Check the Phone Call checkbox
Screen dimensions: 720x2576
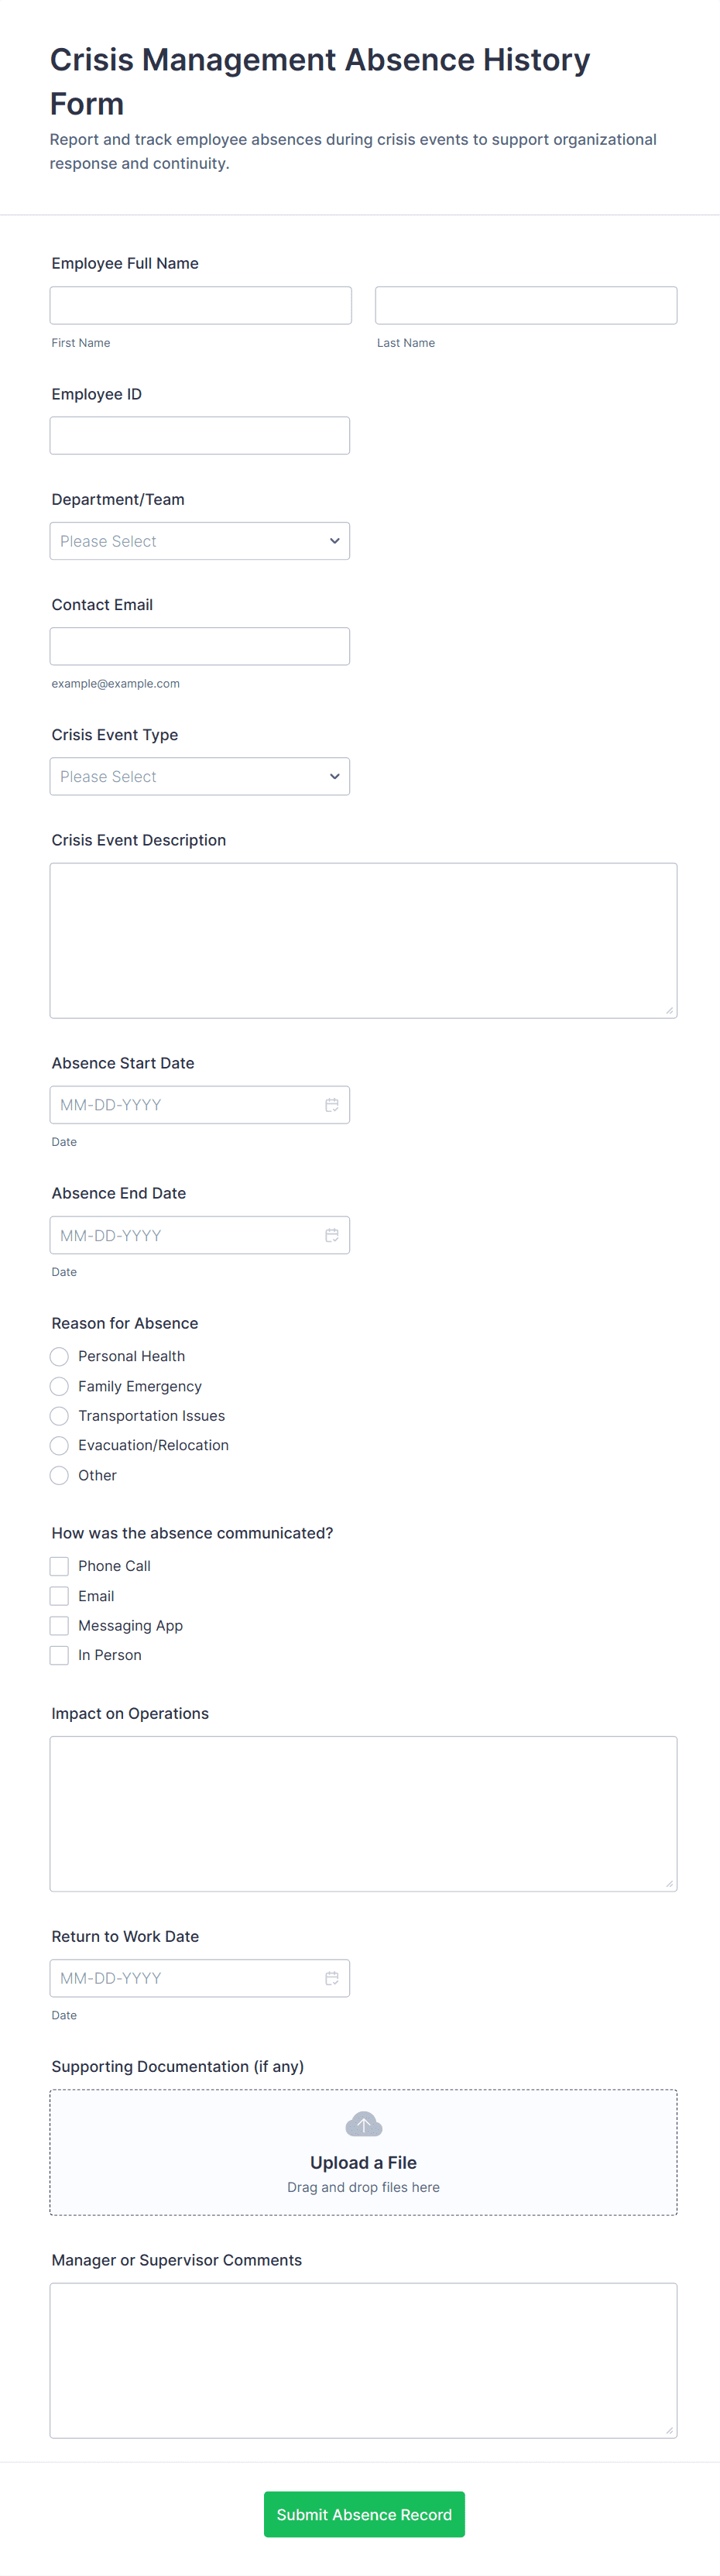click(x=60, y=1566)
